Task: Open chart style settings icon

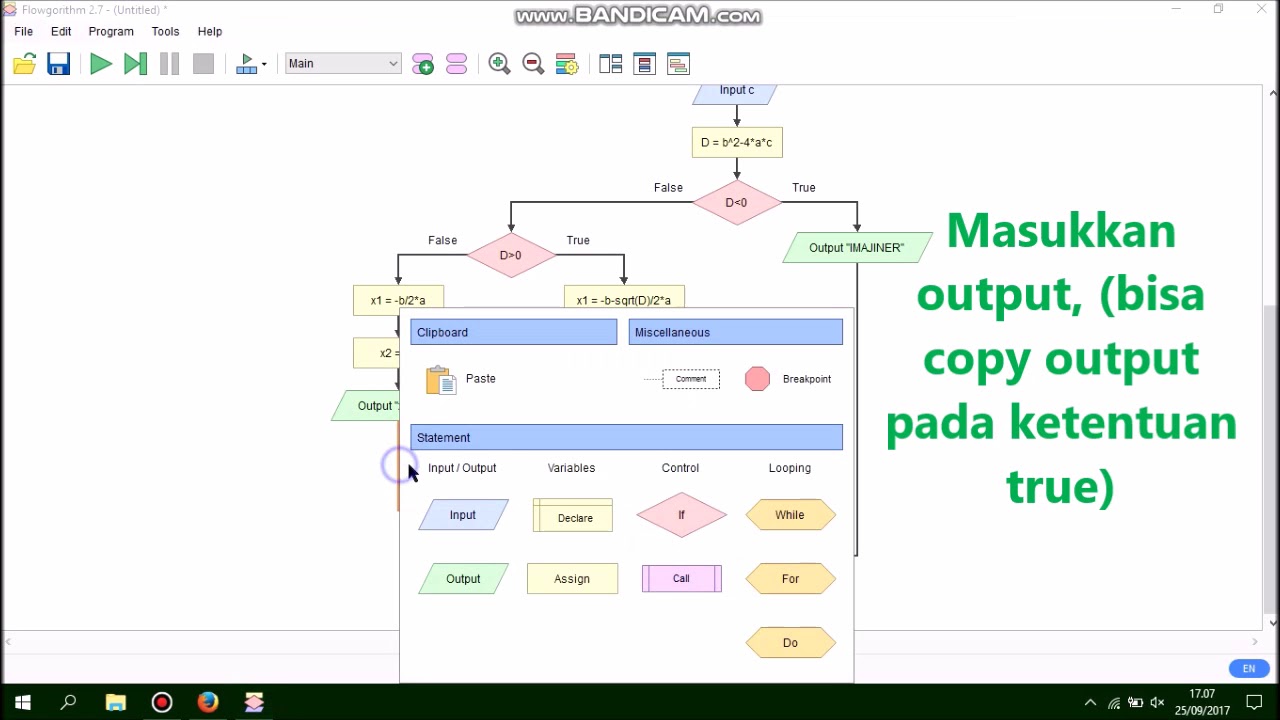Action: (x=566, y=64)
